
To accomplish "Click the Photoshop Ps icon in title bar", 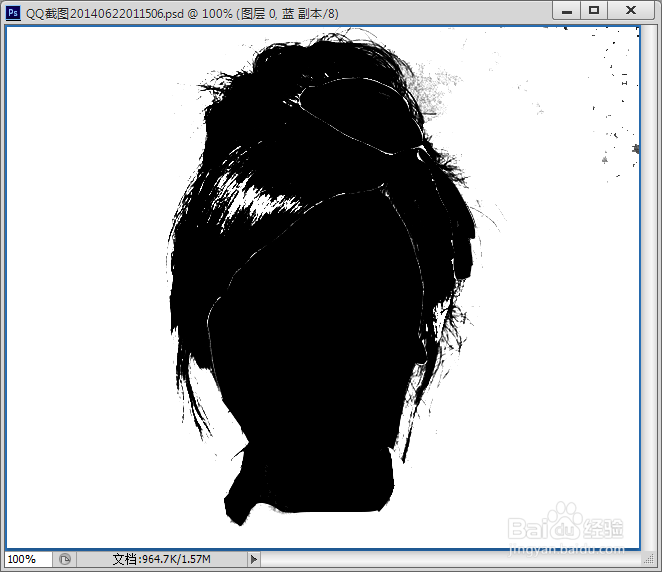I will click(x=13, y=13).
